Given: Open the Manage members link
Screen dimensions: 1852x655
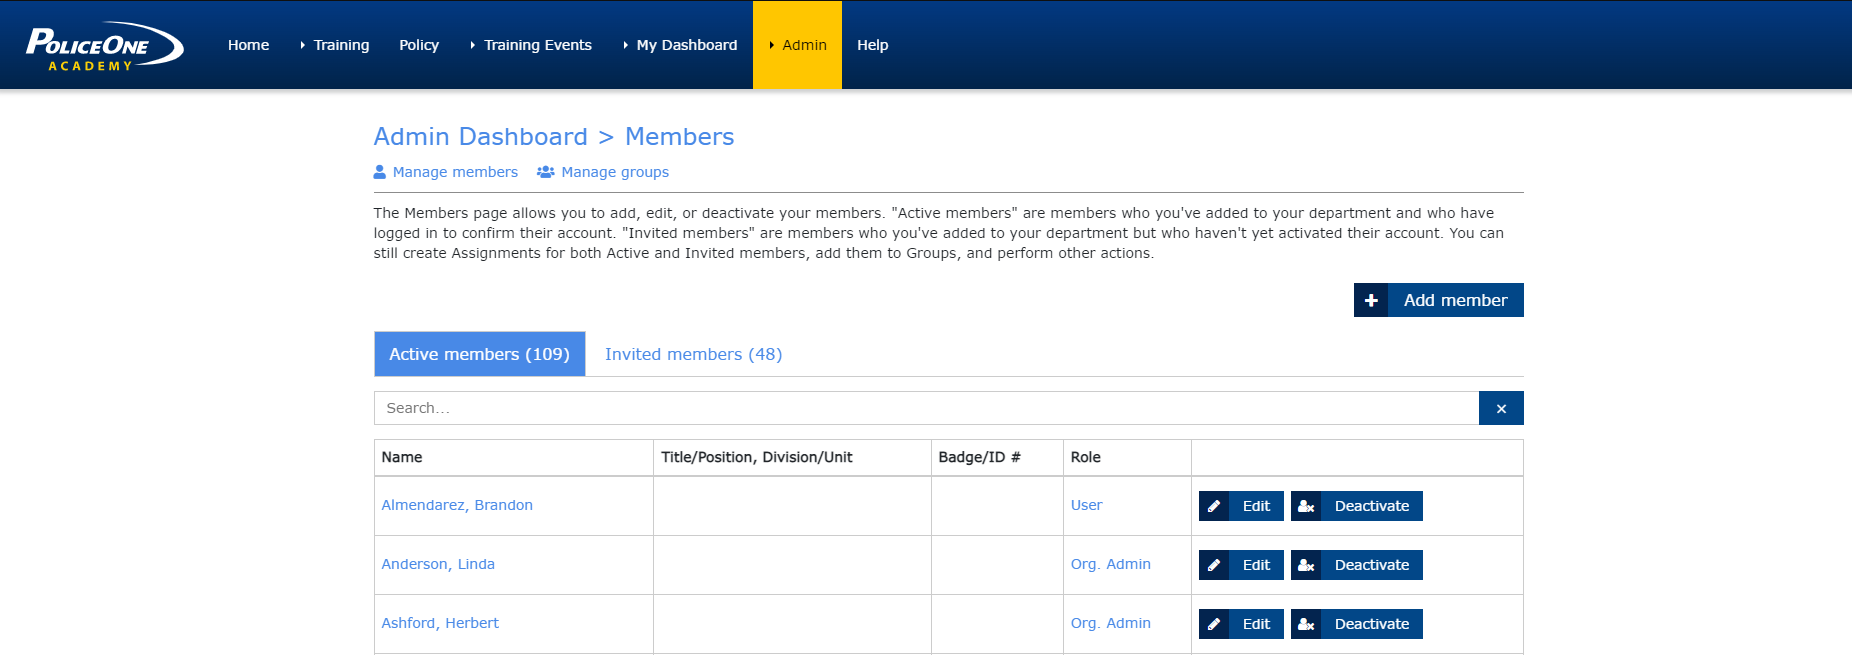Looking at the screenshot, I should 455,172.
